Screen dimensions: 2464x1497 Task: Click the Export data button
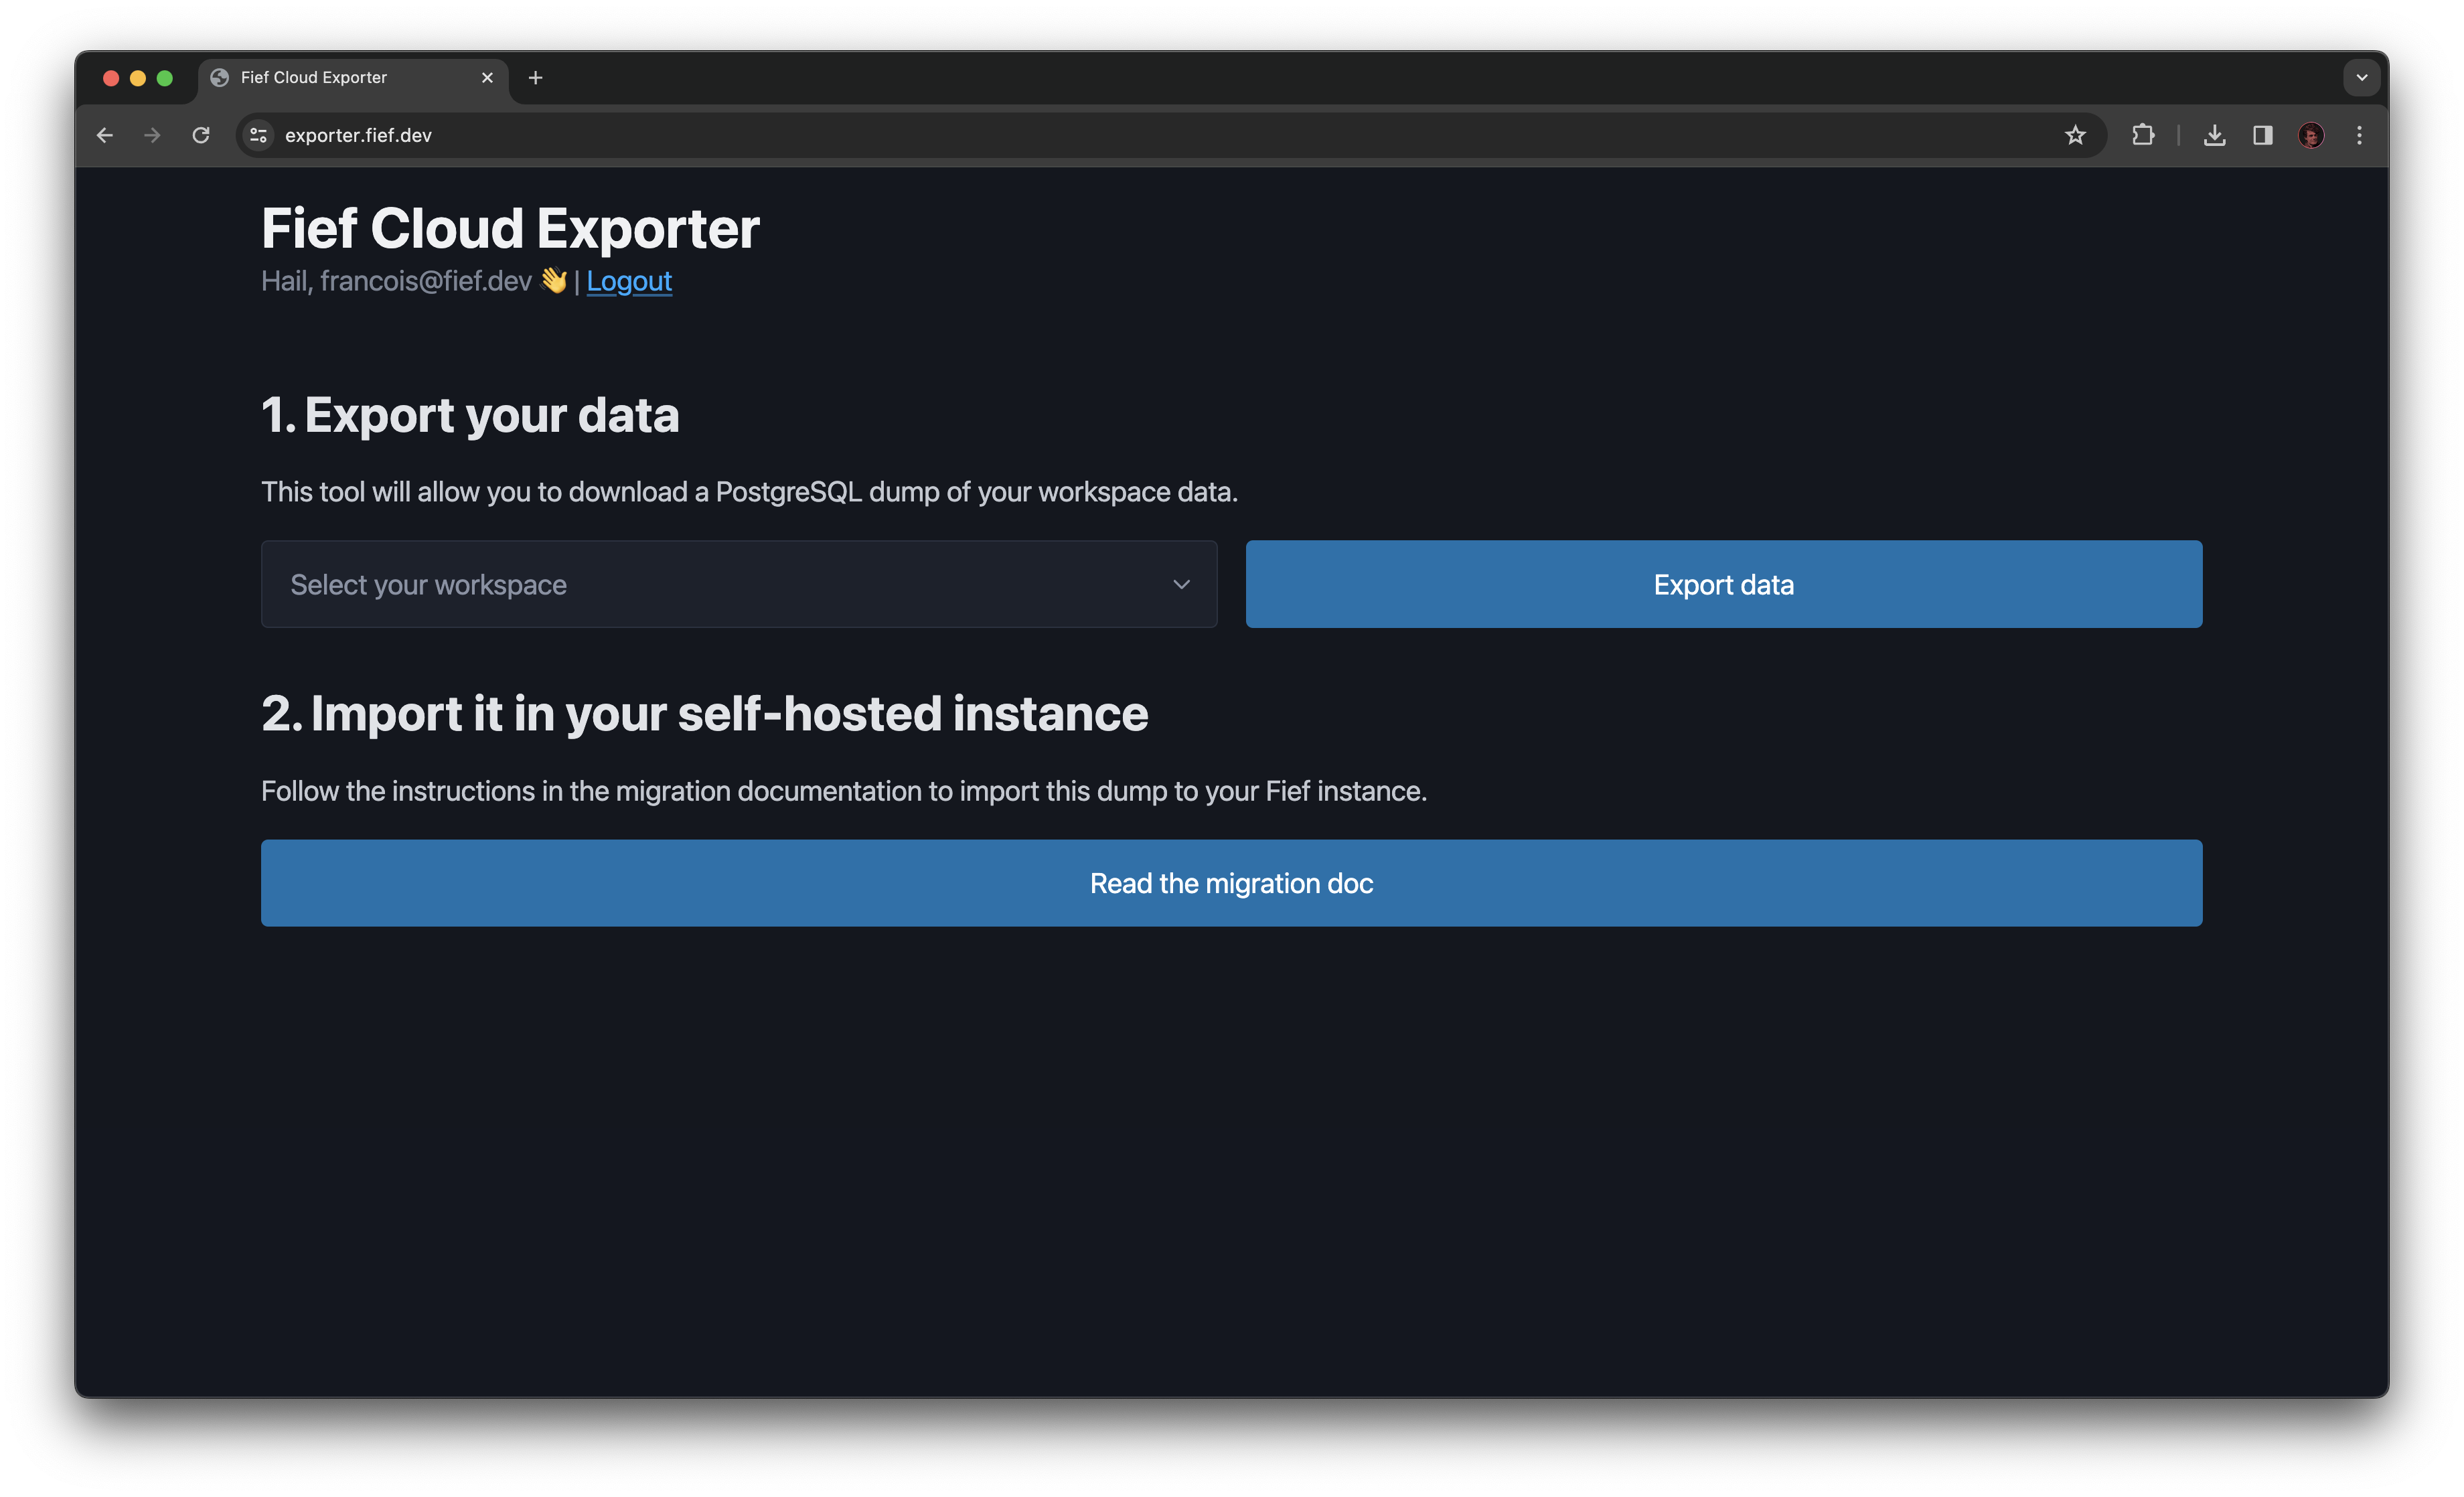click(1723, 584)
